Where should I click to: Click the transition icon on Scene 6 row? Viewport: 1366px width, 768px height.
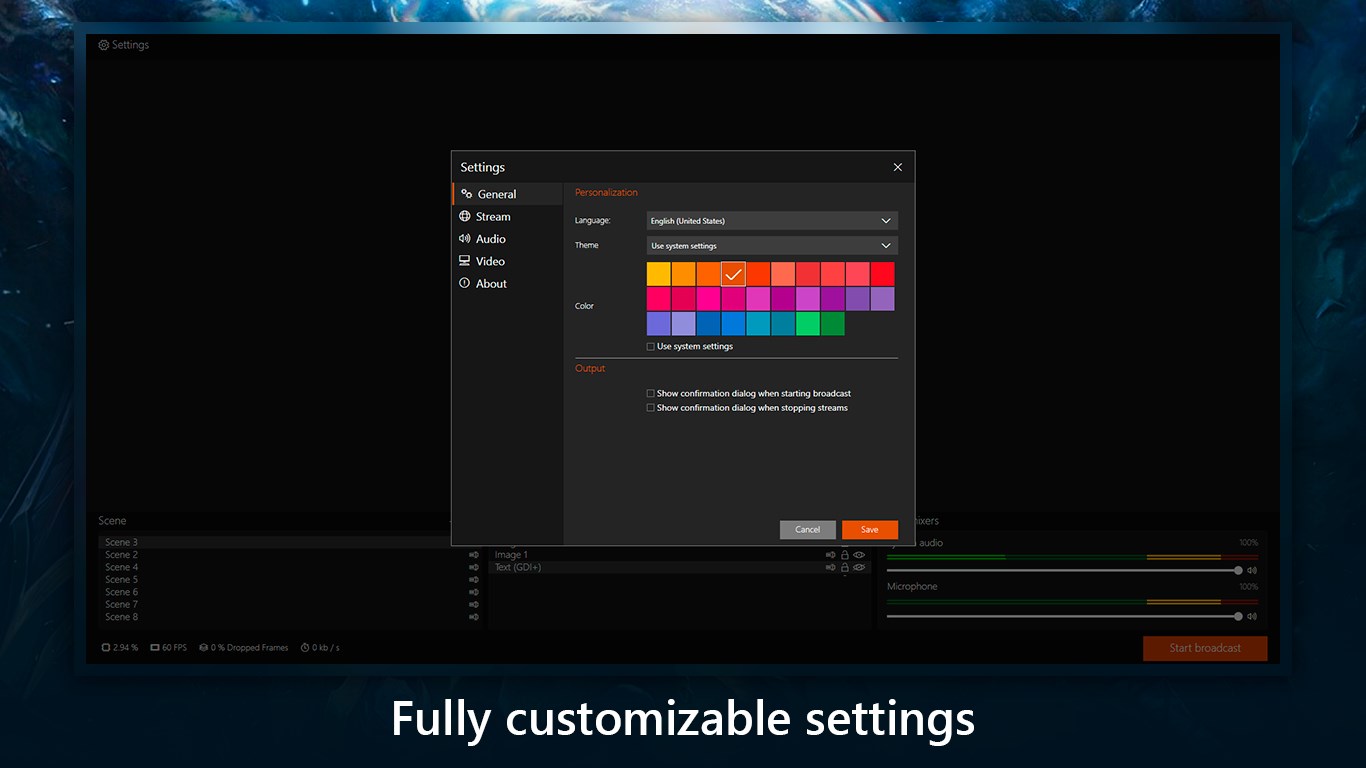point(474,592)
